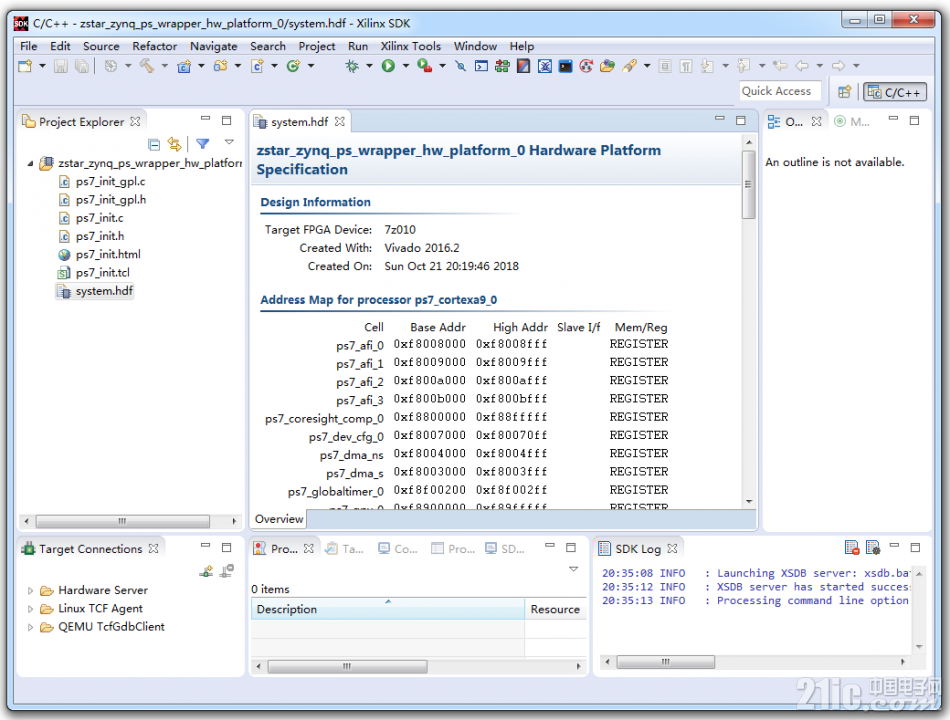
Task: Click the ps7_coresight_comp_0 cell in address map
Action: coord(324,418)
